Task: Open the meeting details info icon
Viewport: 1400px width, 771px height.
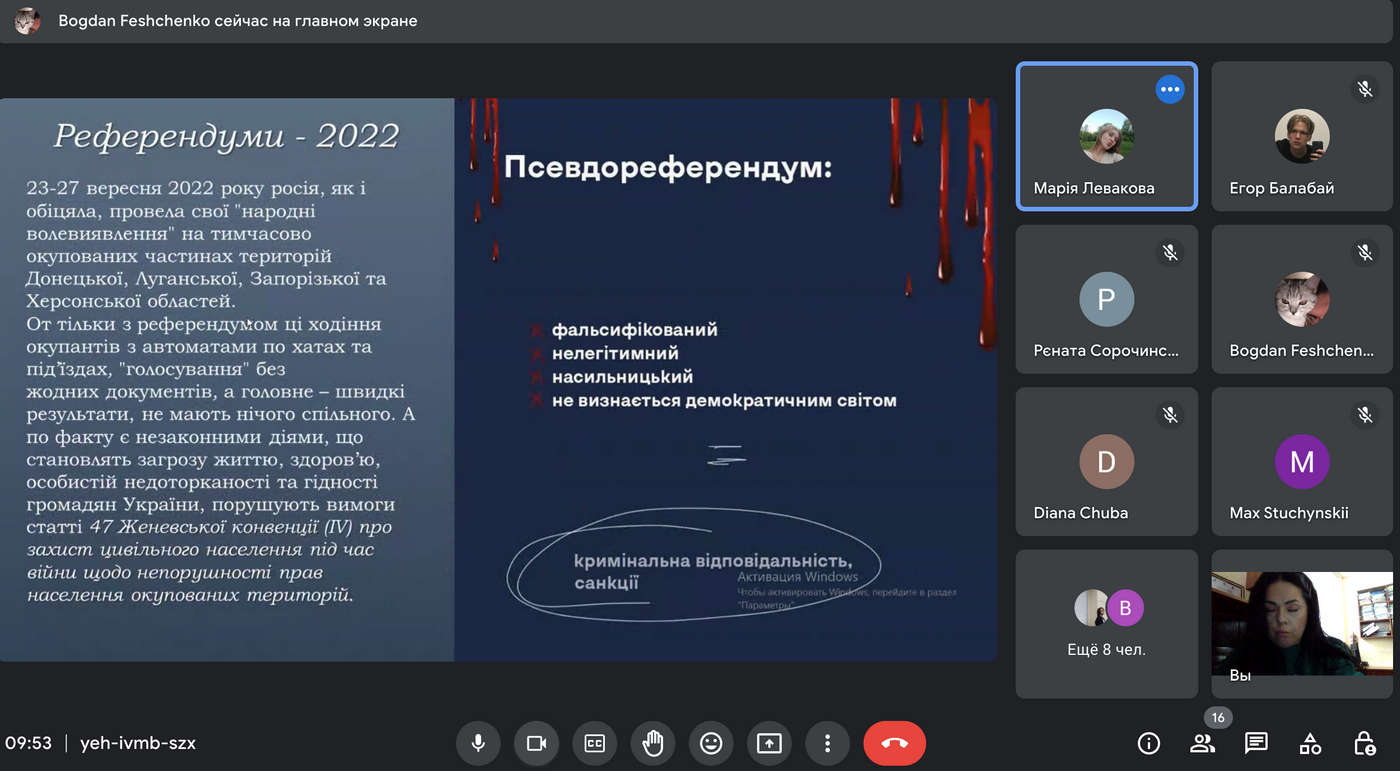Action: click(1149, 743)
